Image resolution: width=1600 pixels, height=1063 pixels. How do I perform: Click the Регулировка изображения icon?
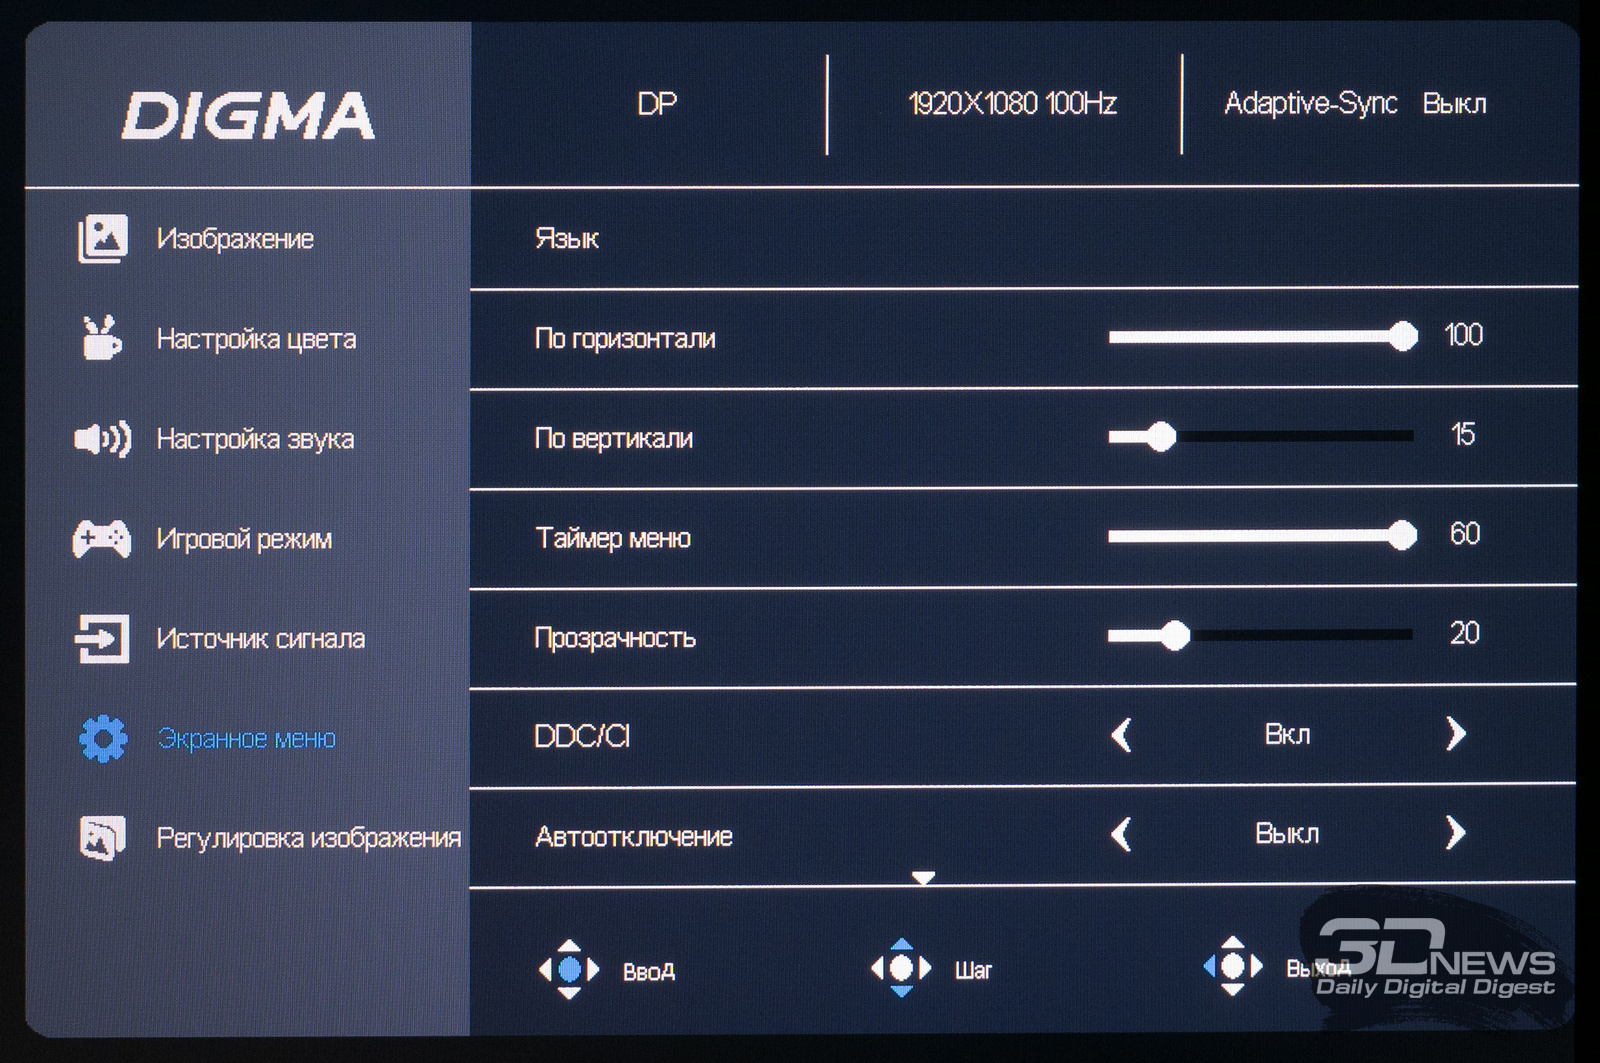click(102, 837)
